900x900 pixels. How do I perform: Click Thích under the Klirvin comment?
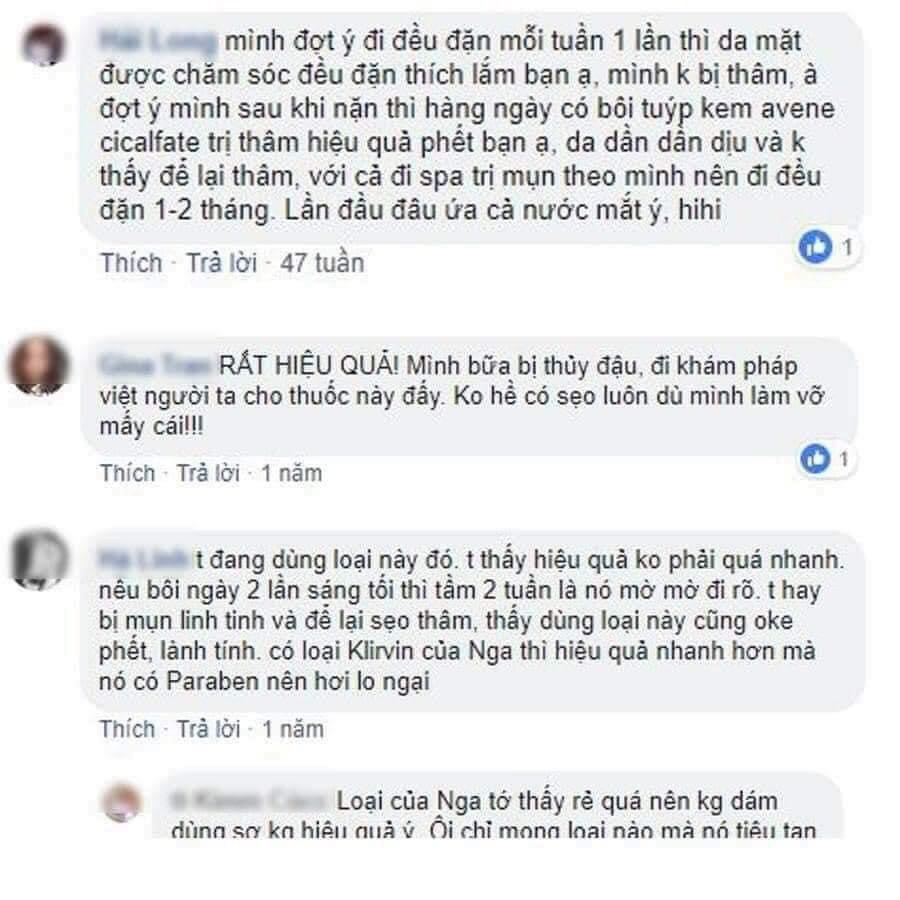point(127,729)
